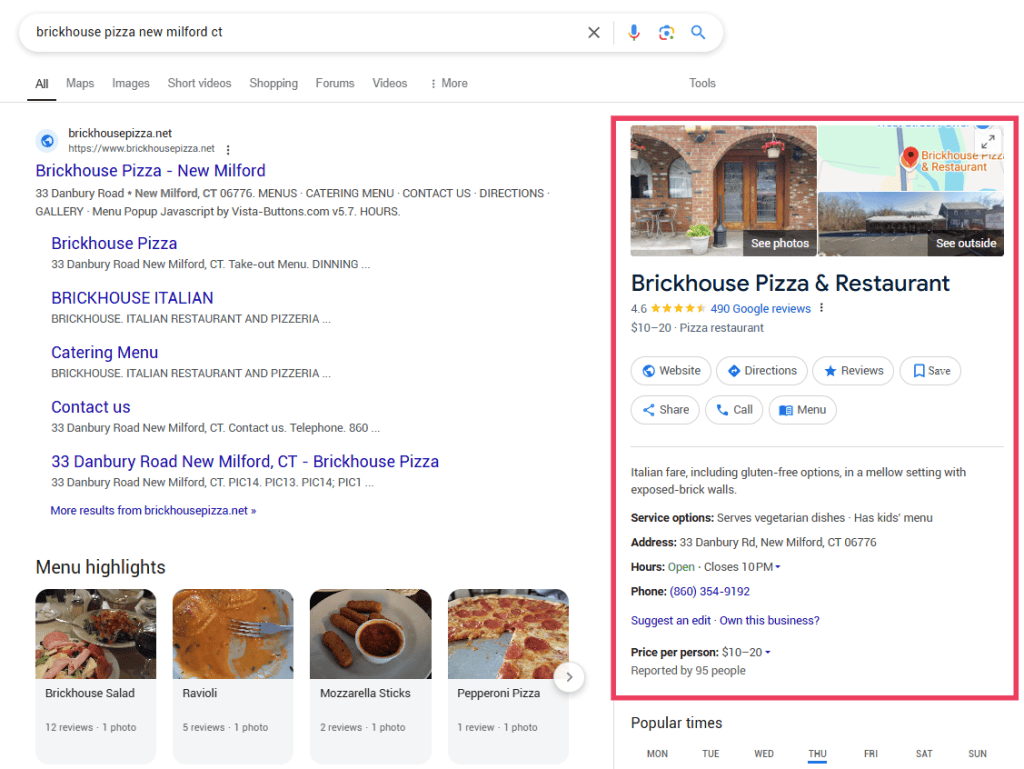The width and height of the screenshot is (1024, 769).
Task: Select the Videos tab
Action: (x=390, y=84)
